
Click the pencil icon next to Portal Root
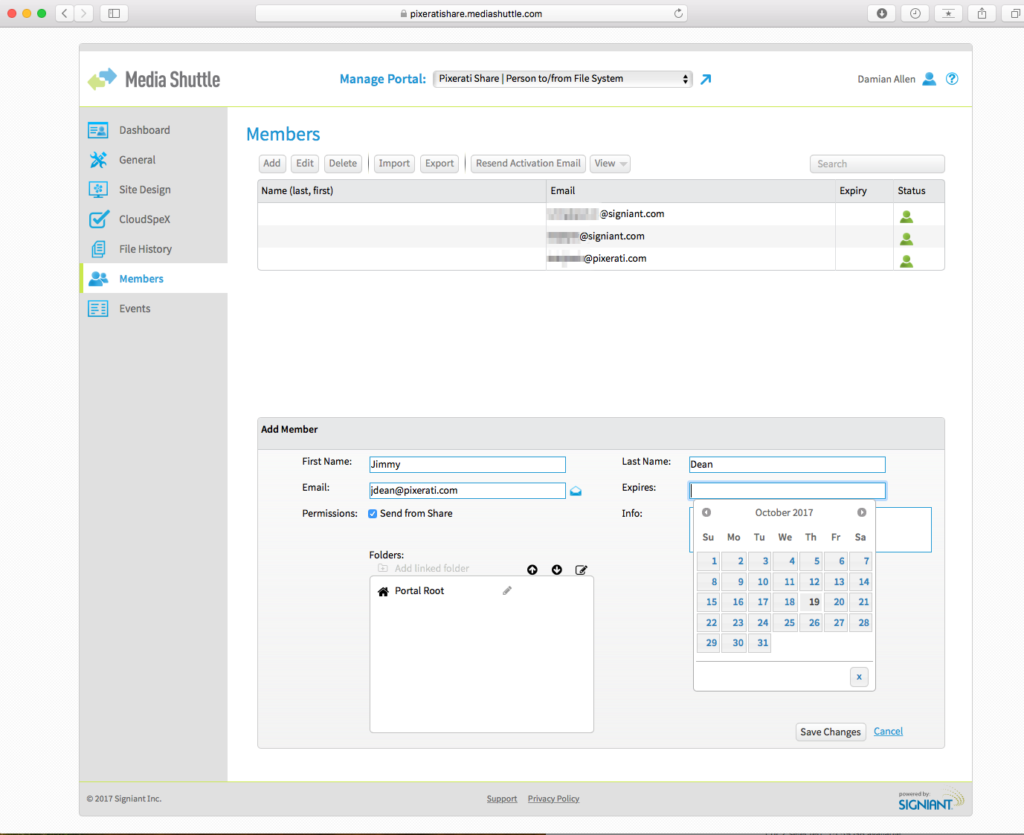point(507,591)
